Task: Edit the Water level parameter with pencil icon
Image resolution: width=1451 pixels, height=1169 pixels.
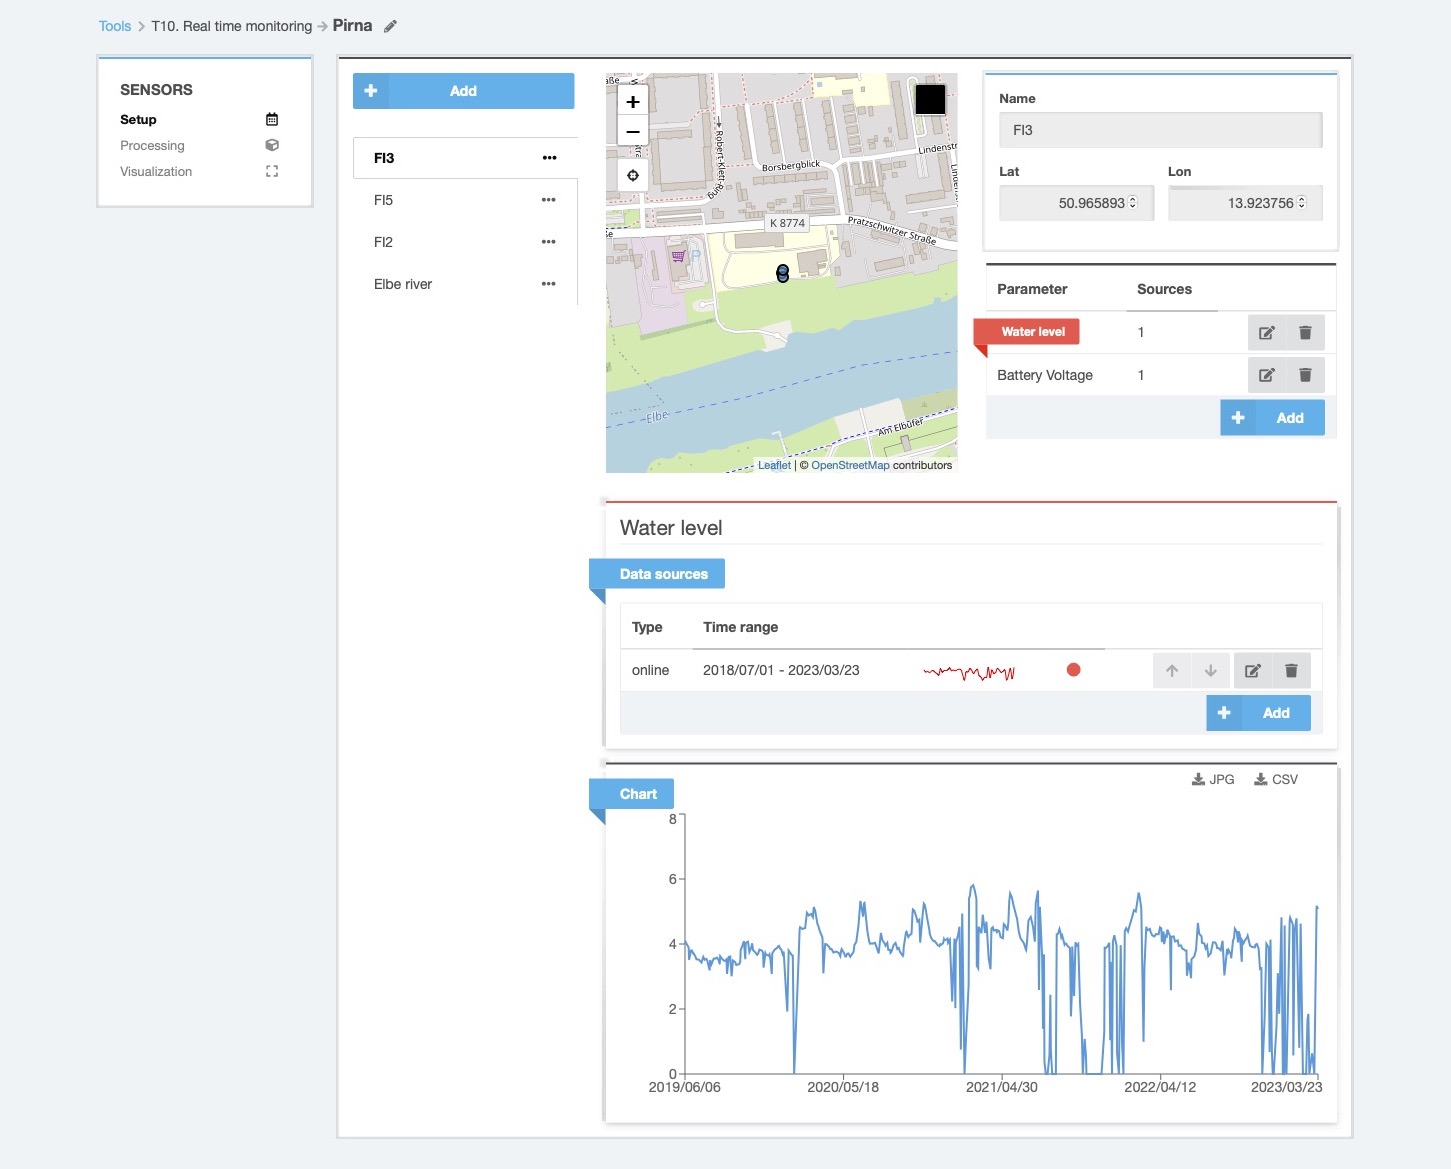Action: 1266,332
